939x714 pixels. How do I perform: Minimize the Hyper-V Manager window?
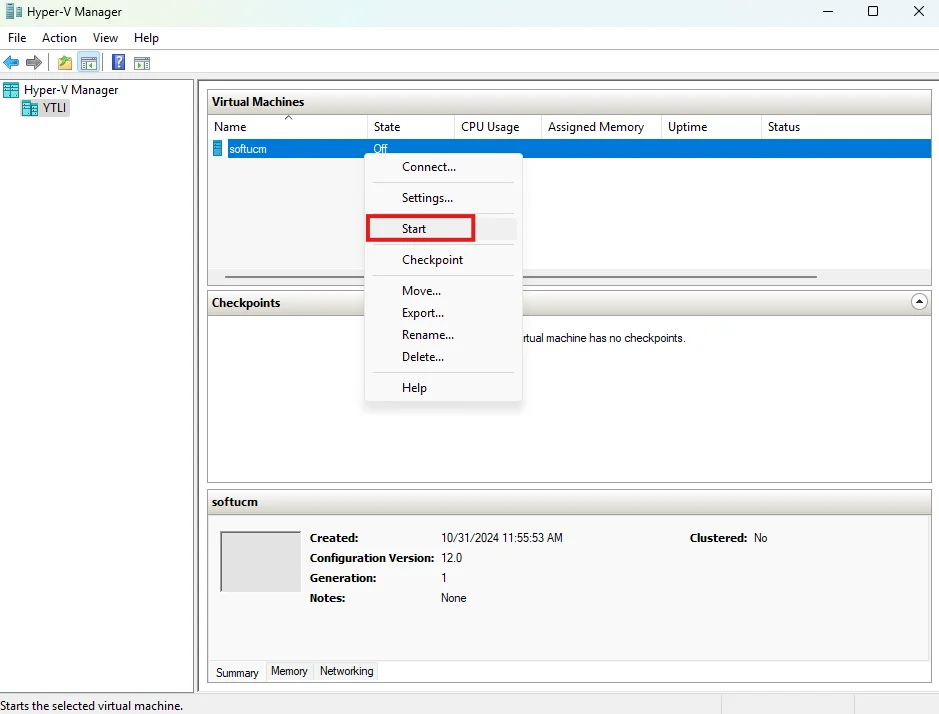click(828, 11)
